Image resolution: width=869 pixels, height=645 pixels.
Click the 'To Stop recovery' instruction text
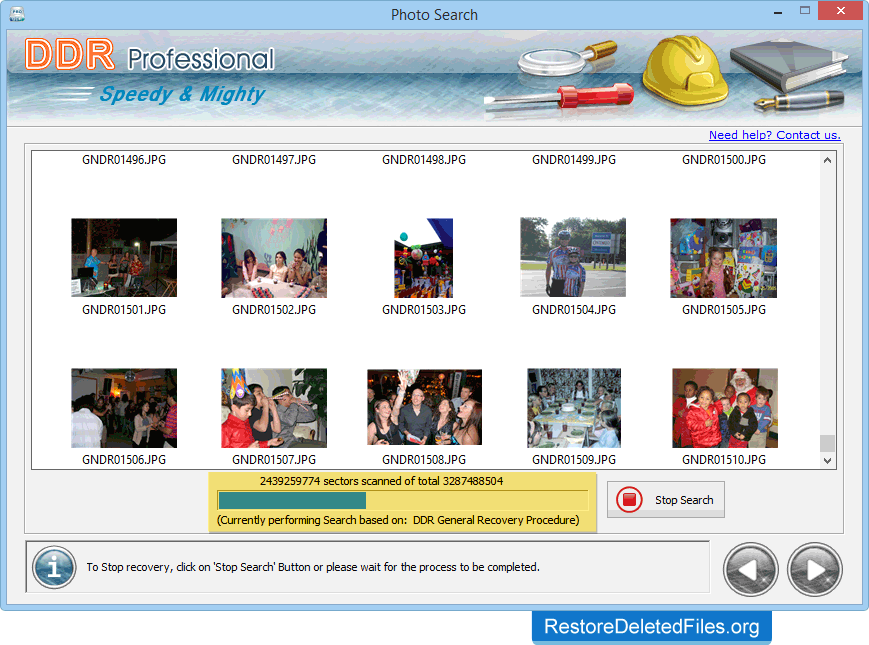pos(313,567)
